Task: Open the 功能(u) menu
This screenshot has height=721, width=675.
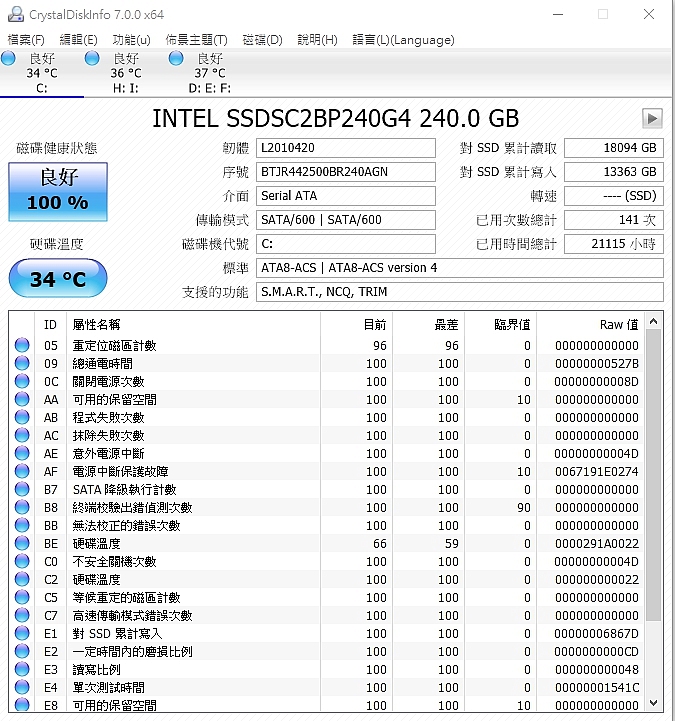Action: click(131, 40)
